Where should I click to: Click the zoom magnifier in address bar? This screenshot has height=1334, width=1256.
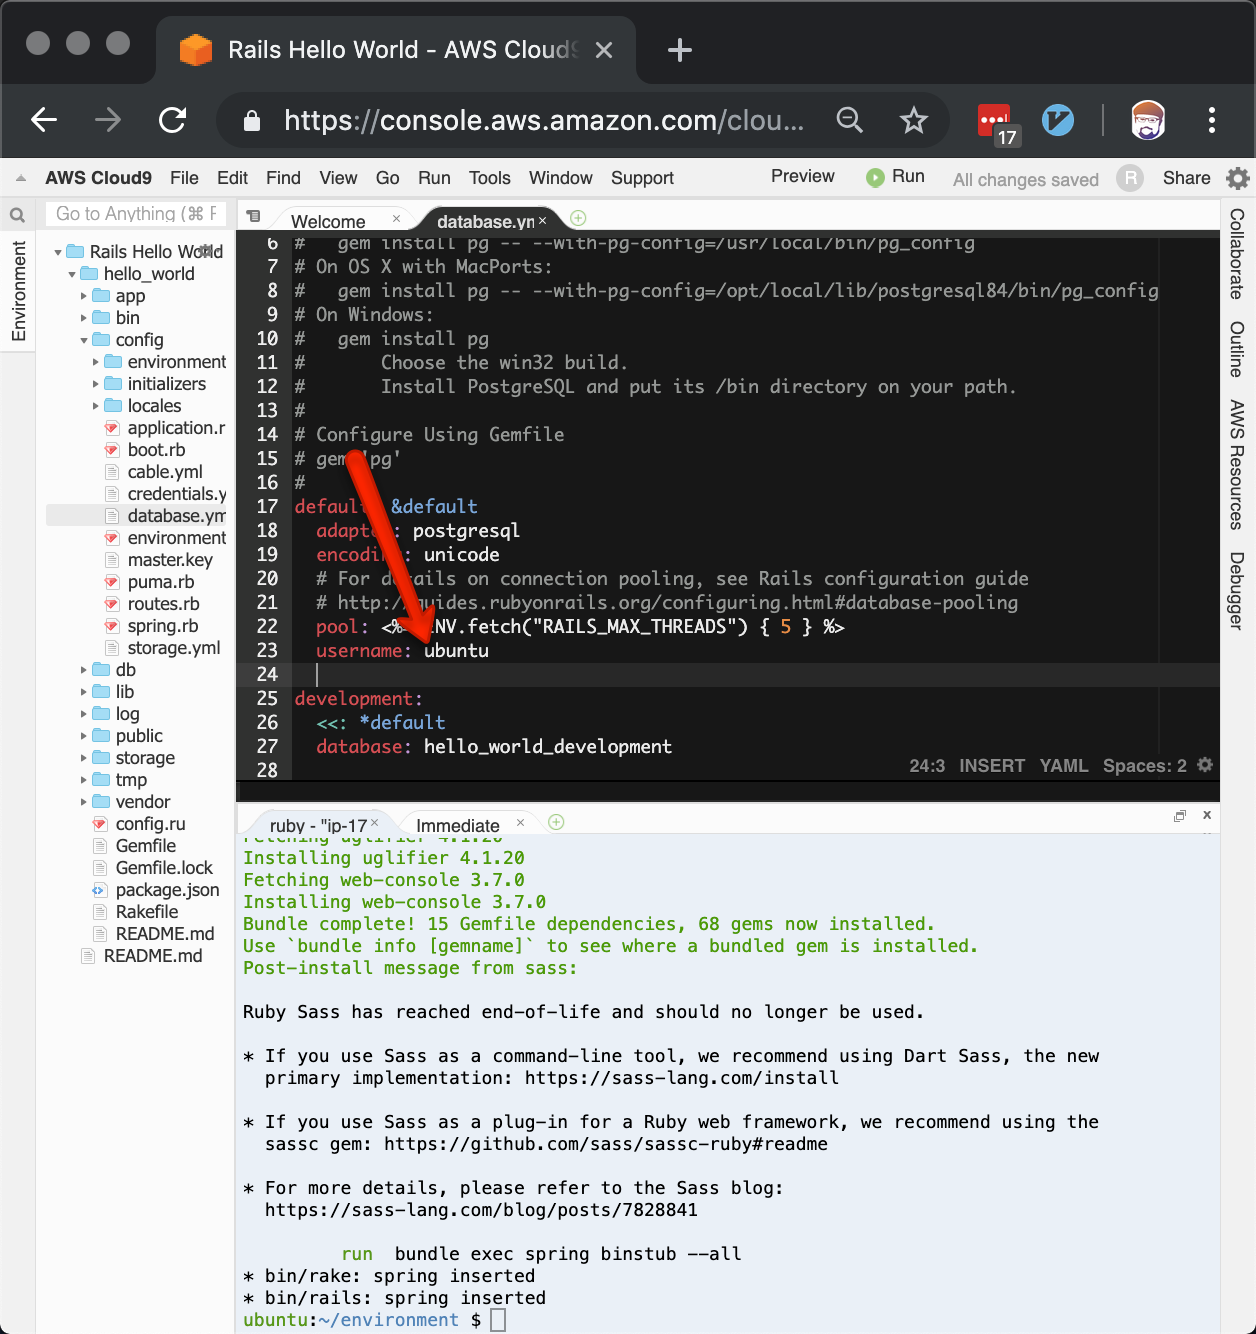[x=849, y=120]
